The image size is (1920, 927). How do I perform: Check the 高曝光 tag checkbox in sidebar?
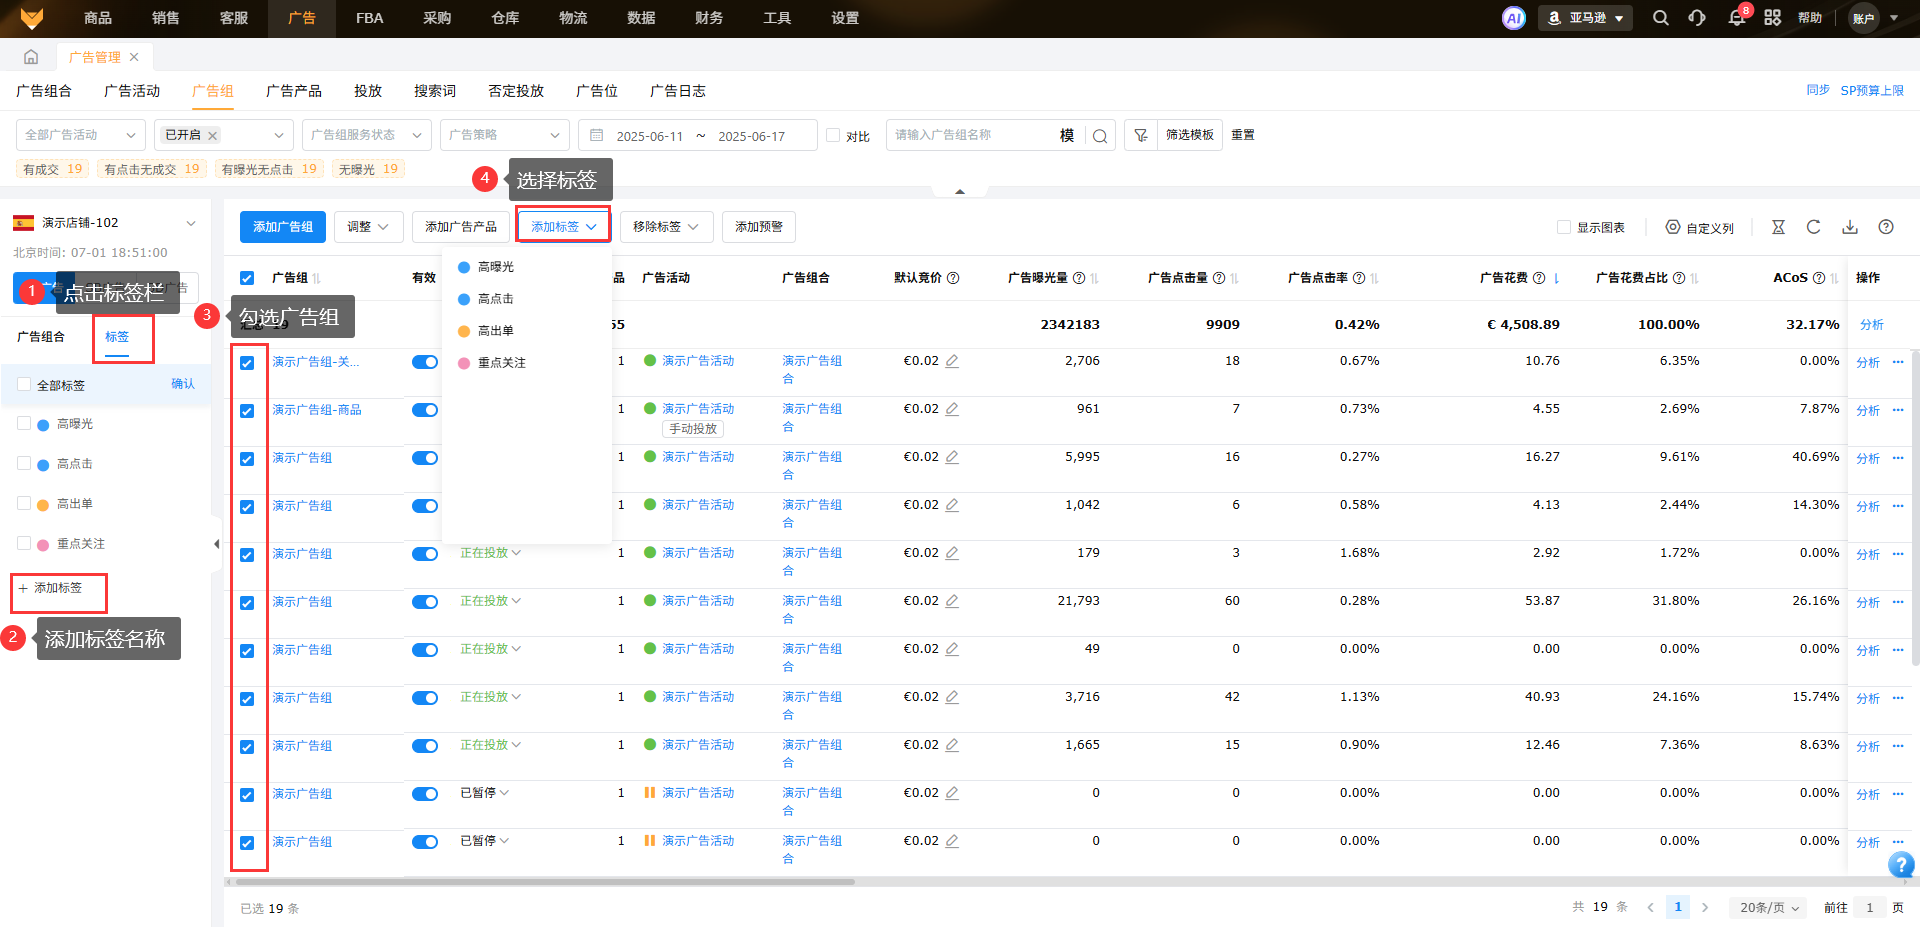pyautogui.click(x=24, y=424)
